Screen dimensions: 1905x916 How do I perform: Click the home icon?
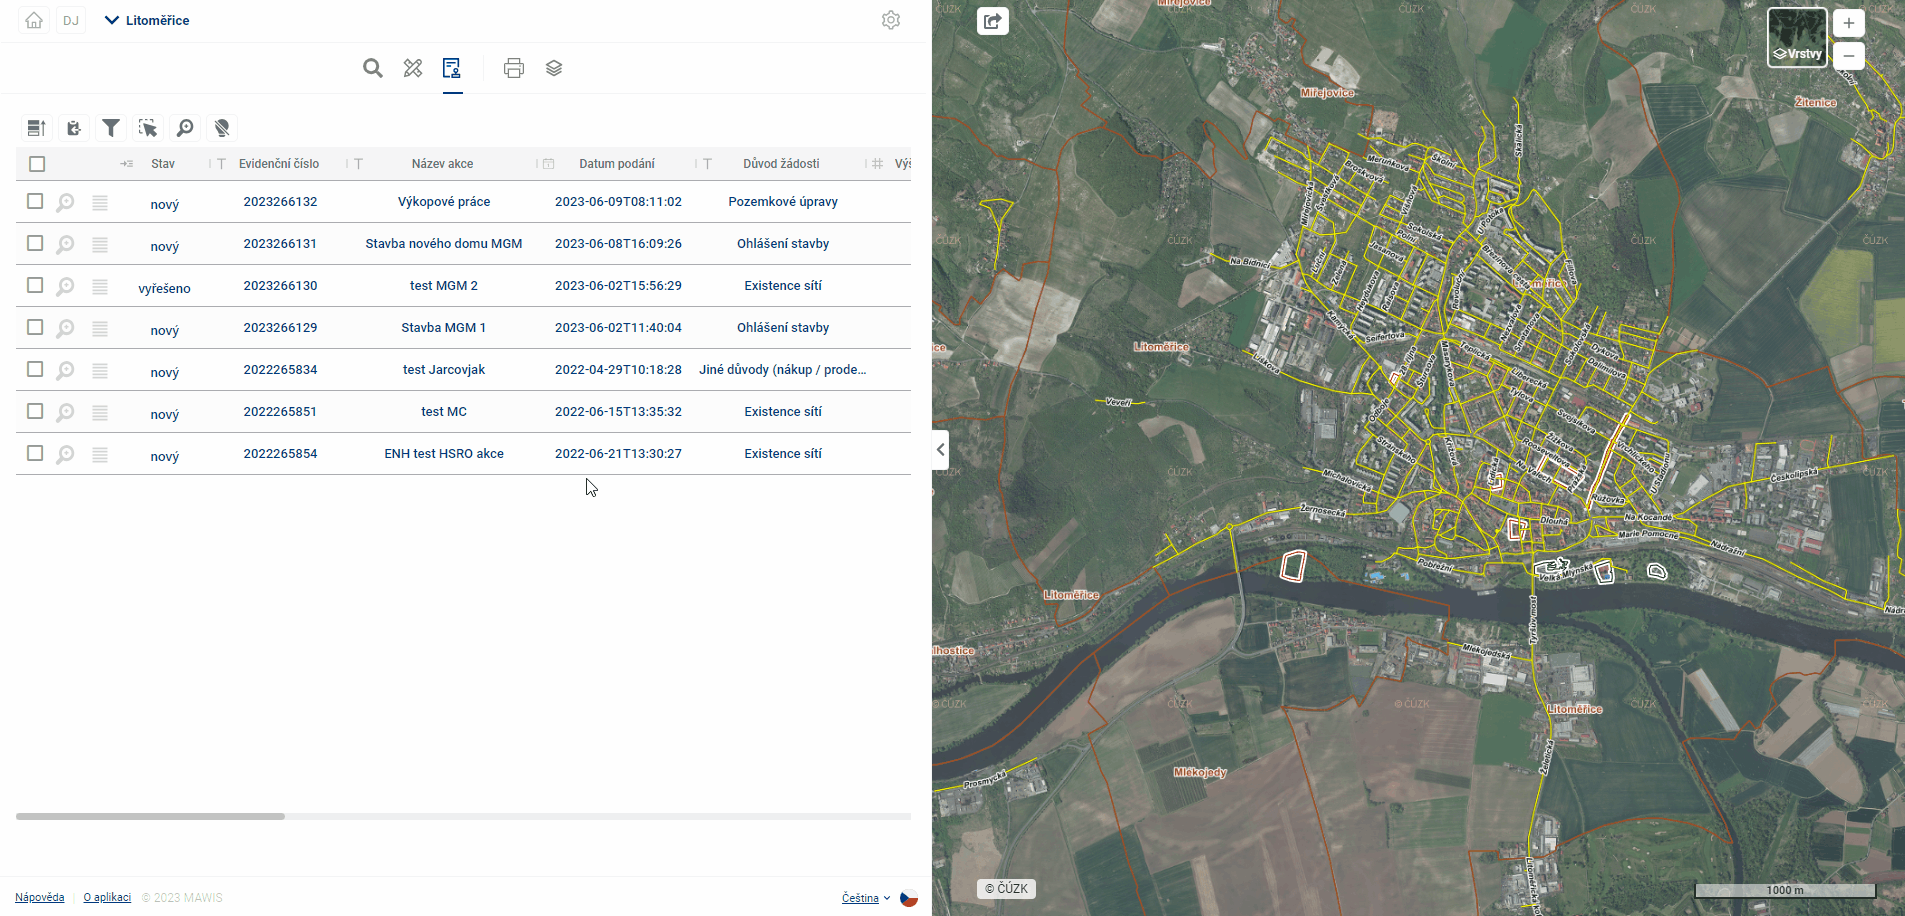pos(34,20)
